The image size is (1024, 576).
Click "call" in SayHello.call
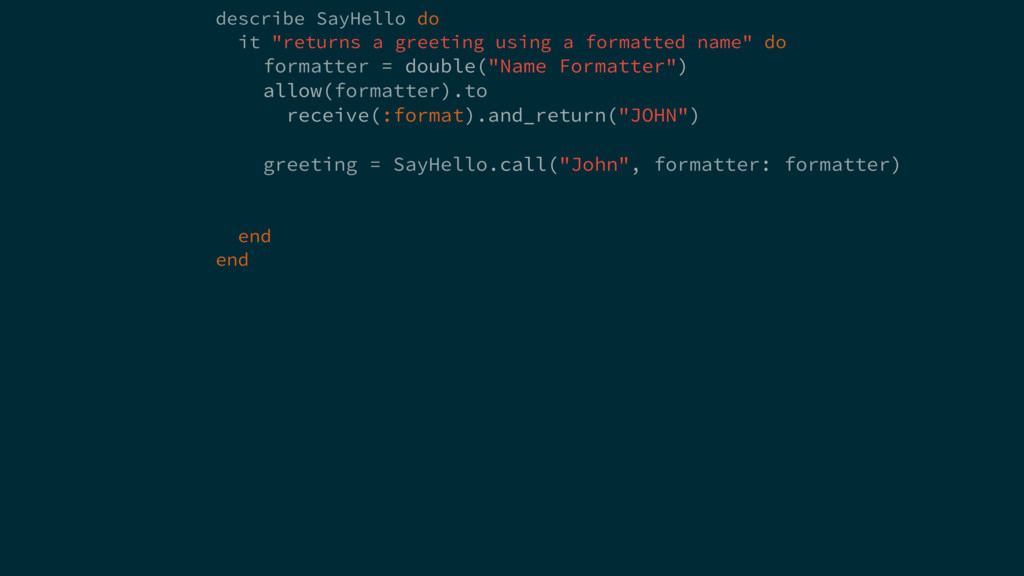(523, 164)
